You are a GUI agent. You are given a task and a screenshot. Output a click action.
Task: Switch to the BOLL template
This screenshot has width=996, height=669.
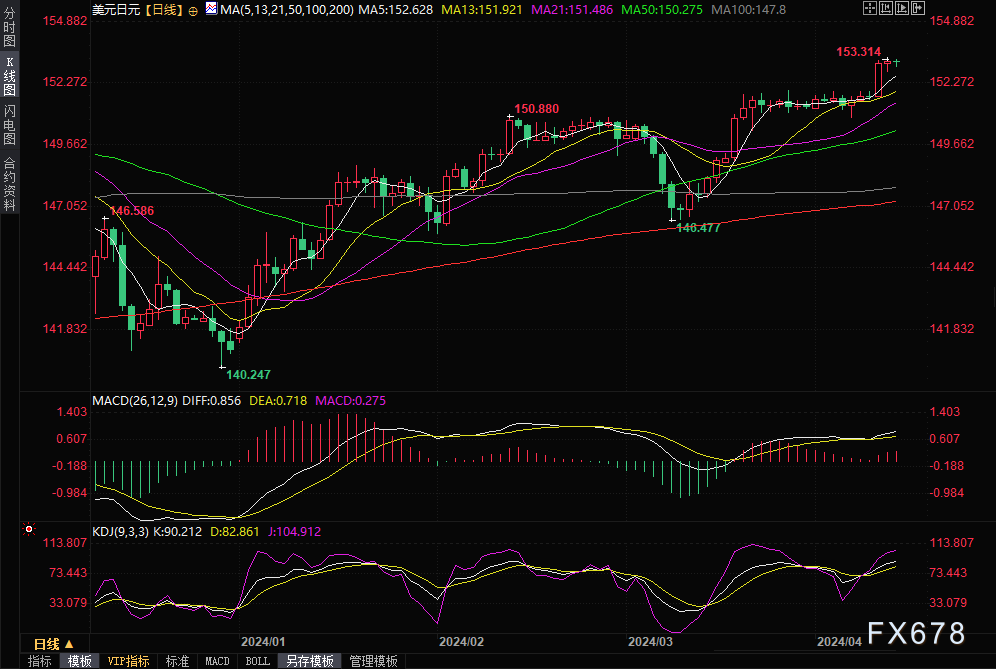pos(257,661)
